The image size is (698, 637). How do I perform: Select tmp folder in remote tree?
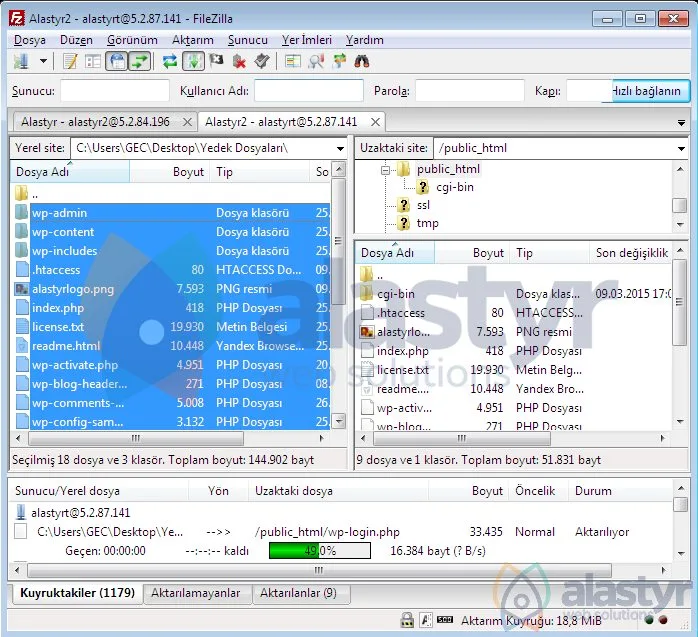click(427, 223)
